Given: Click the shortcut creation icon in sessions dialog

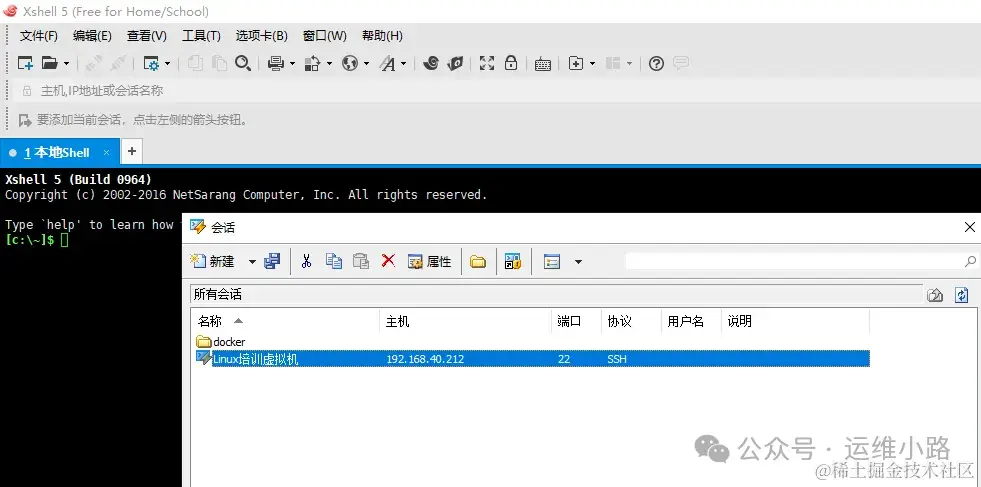Looking at the screenshot, I should click(513, 262).
